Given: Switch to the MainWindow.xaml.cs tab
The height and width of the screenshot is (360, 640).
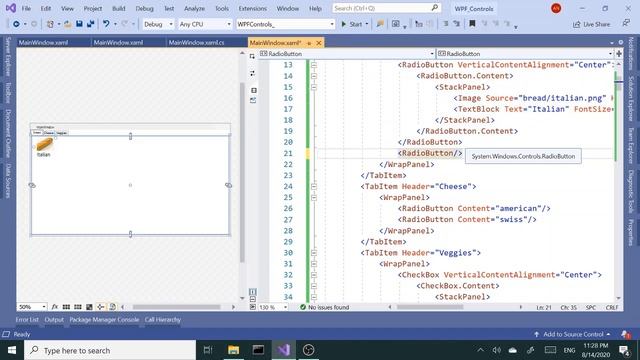Looking at the screenshot, I should point(196,42).
